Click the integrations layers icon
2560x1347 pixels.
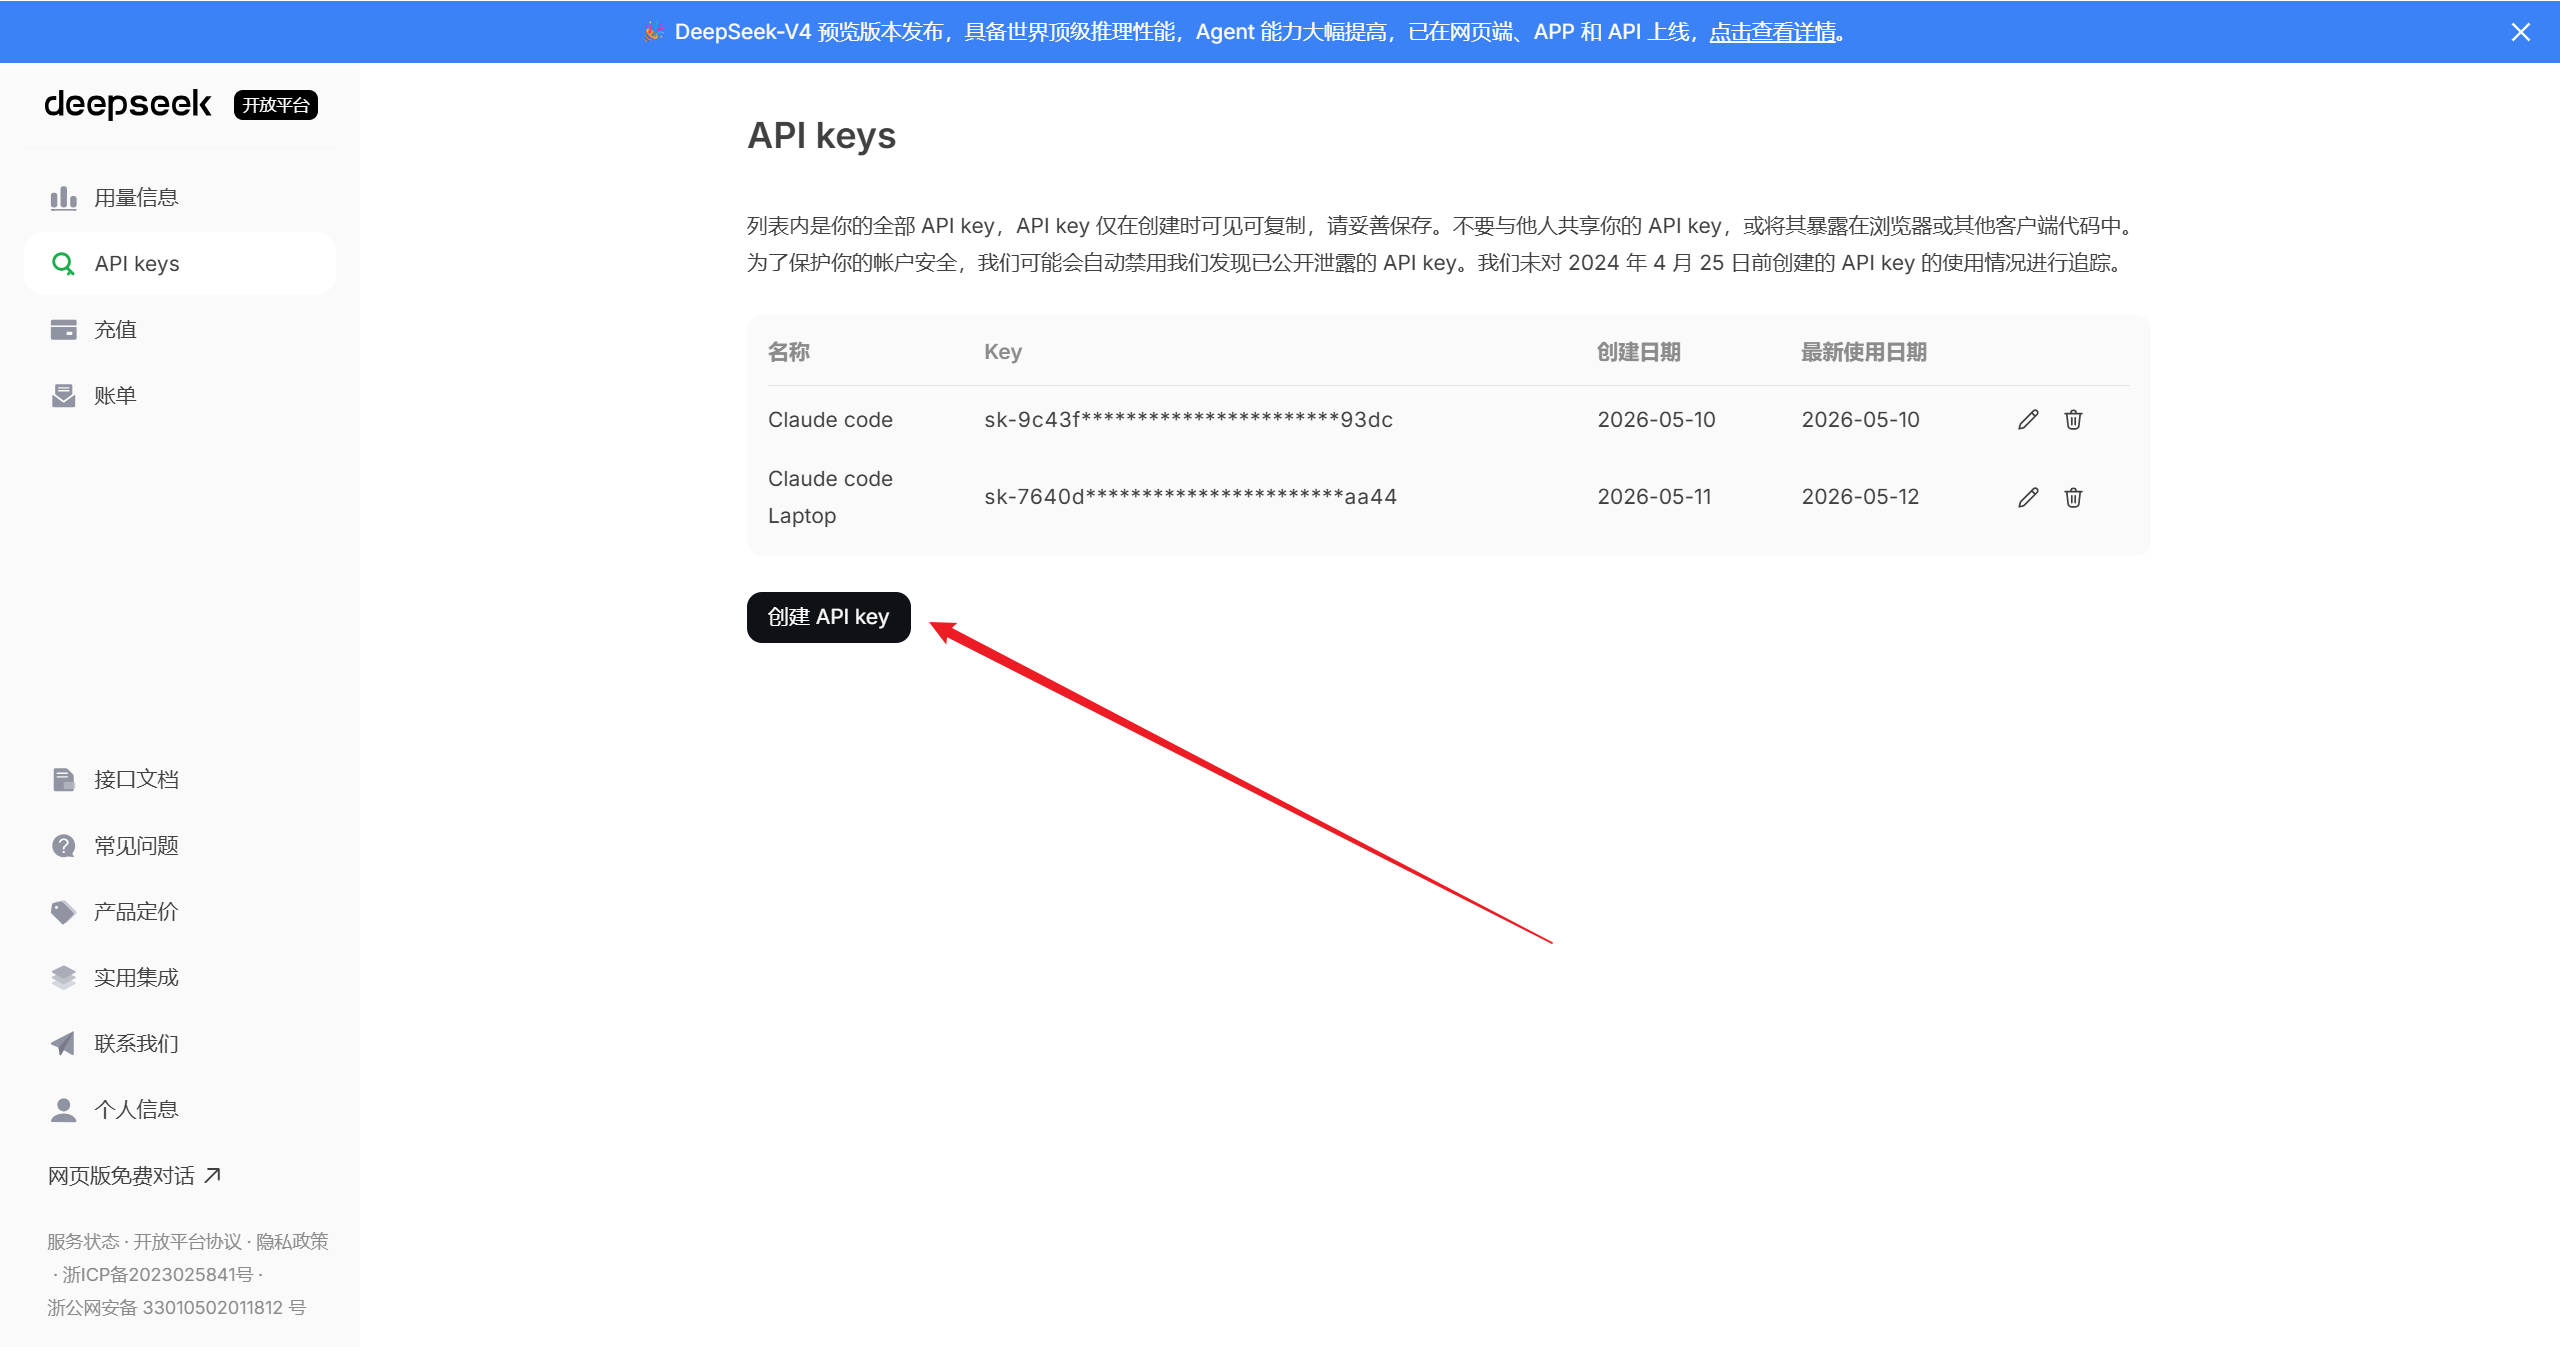[x=63, y=978]
